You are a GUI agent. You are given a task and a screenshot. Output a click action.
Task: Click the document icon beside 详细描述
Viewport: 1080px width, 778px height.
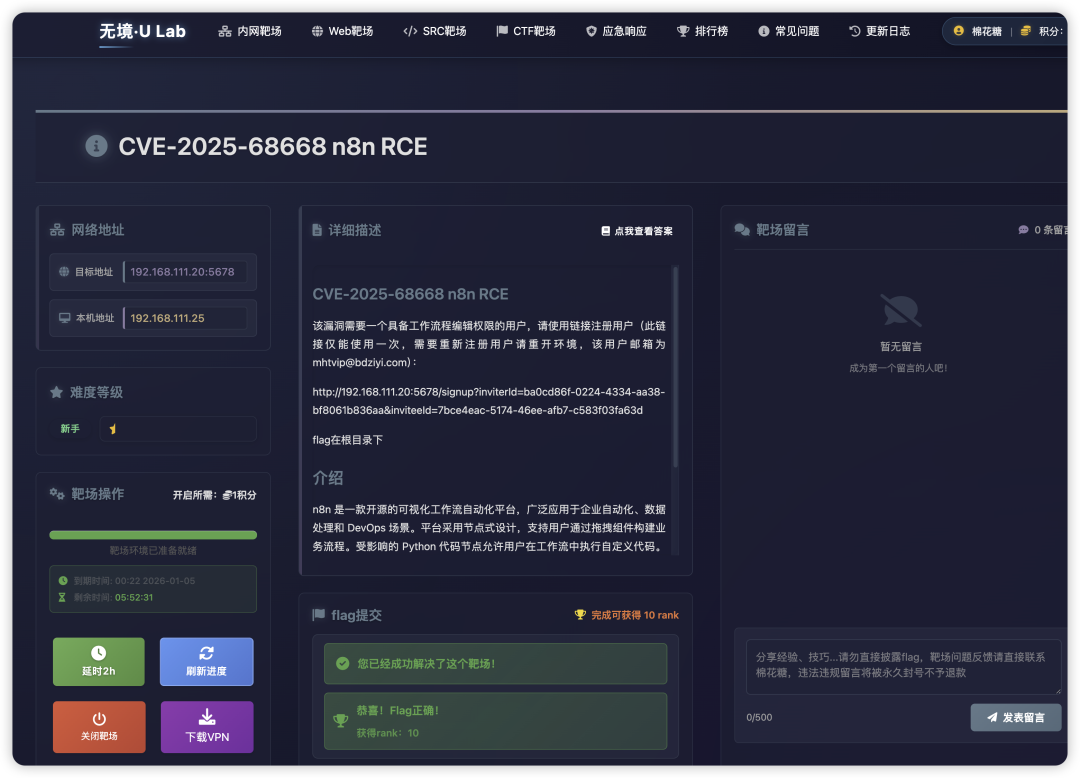click(317, 230)
